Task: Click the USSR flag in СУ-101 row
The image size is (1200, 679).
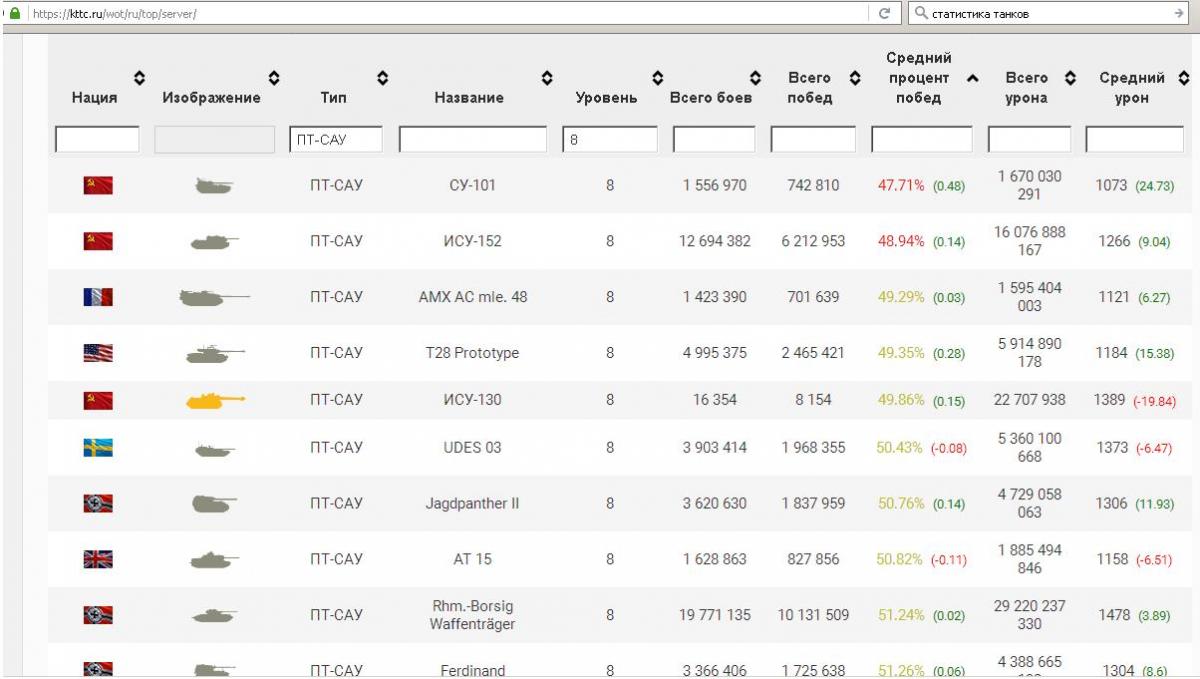Action: click(x=98, y=185)
